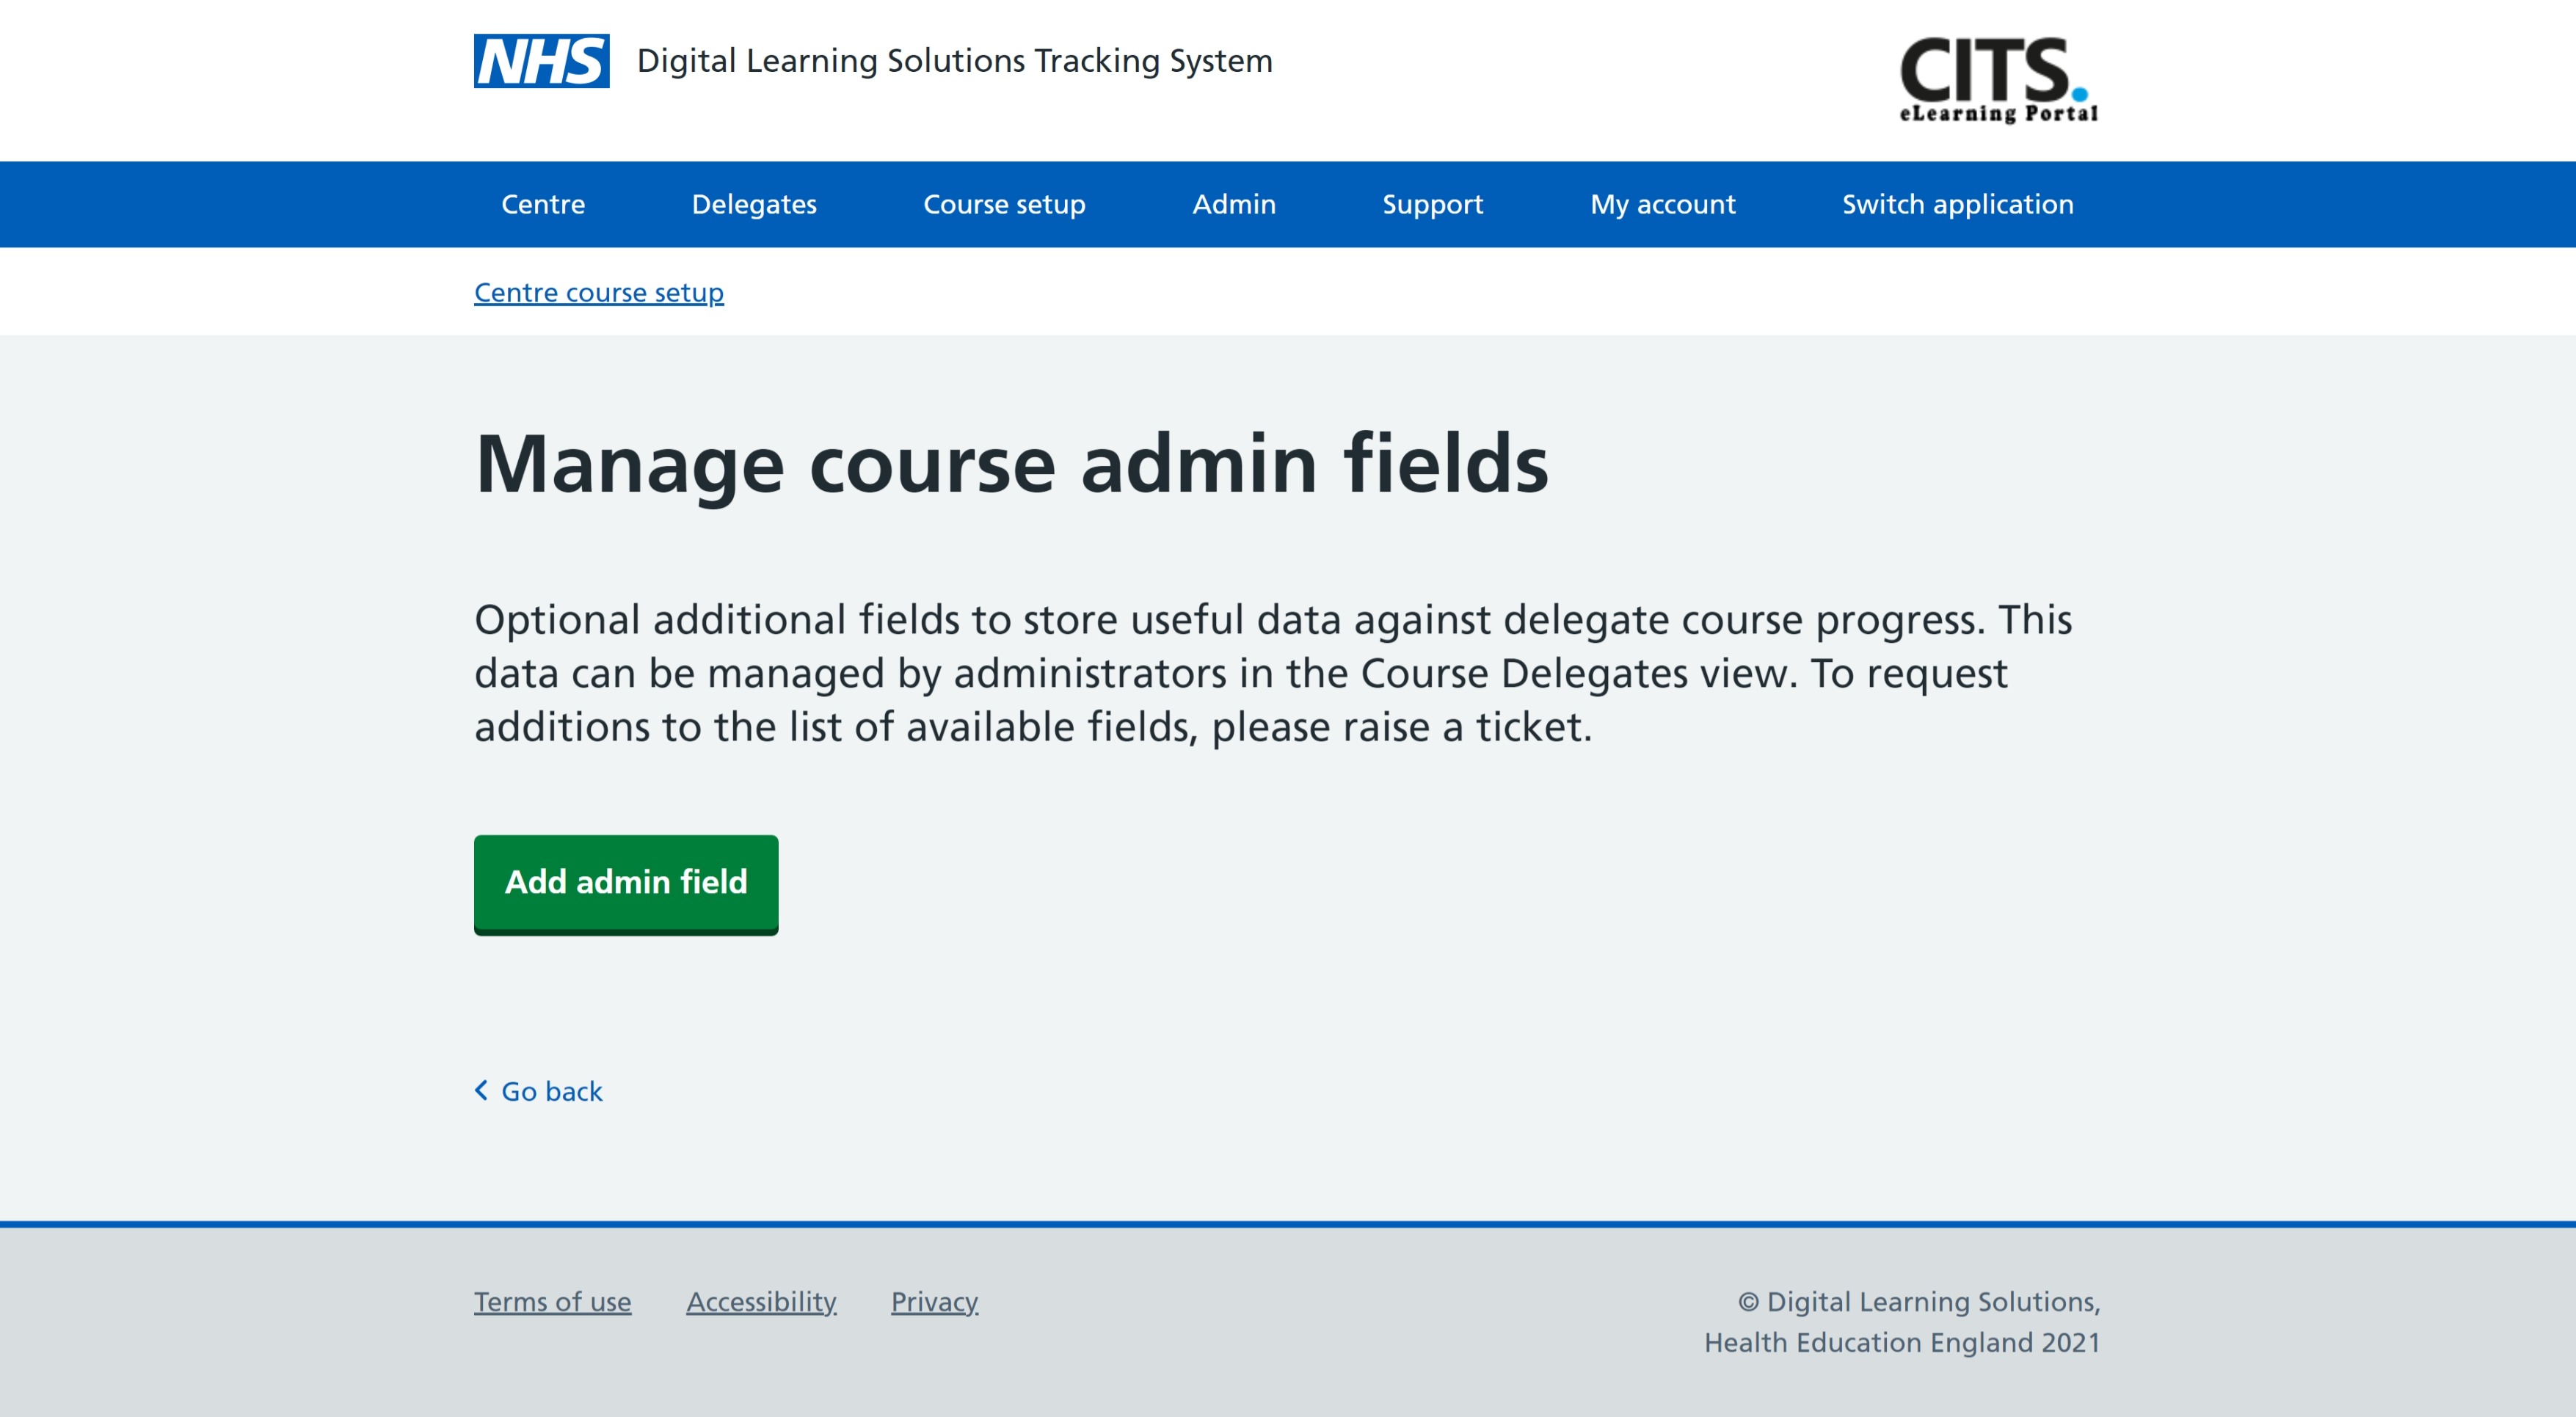2576x1417 pixels.
Task: Select Course setup in the navigation bar
Action: click(x=1004, y=204)
